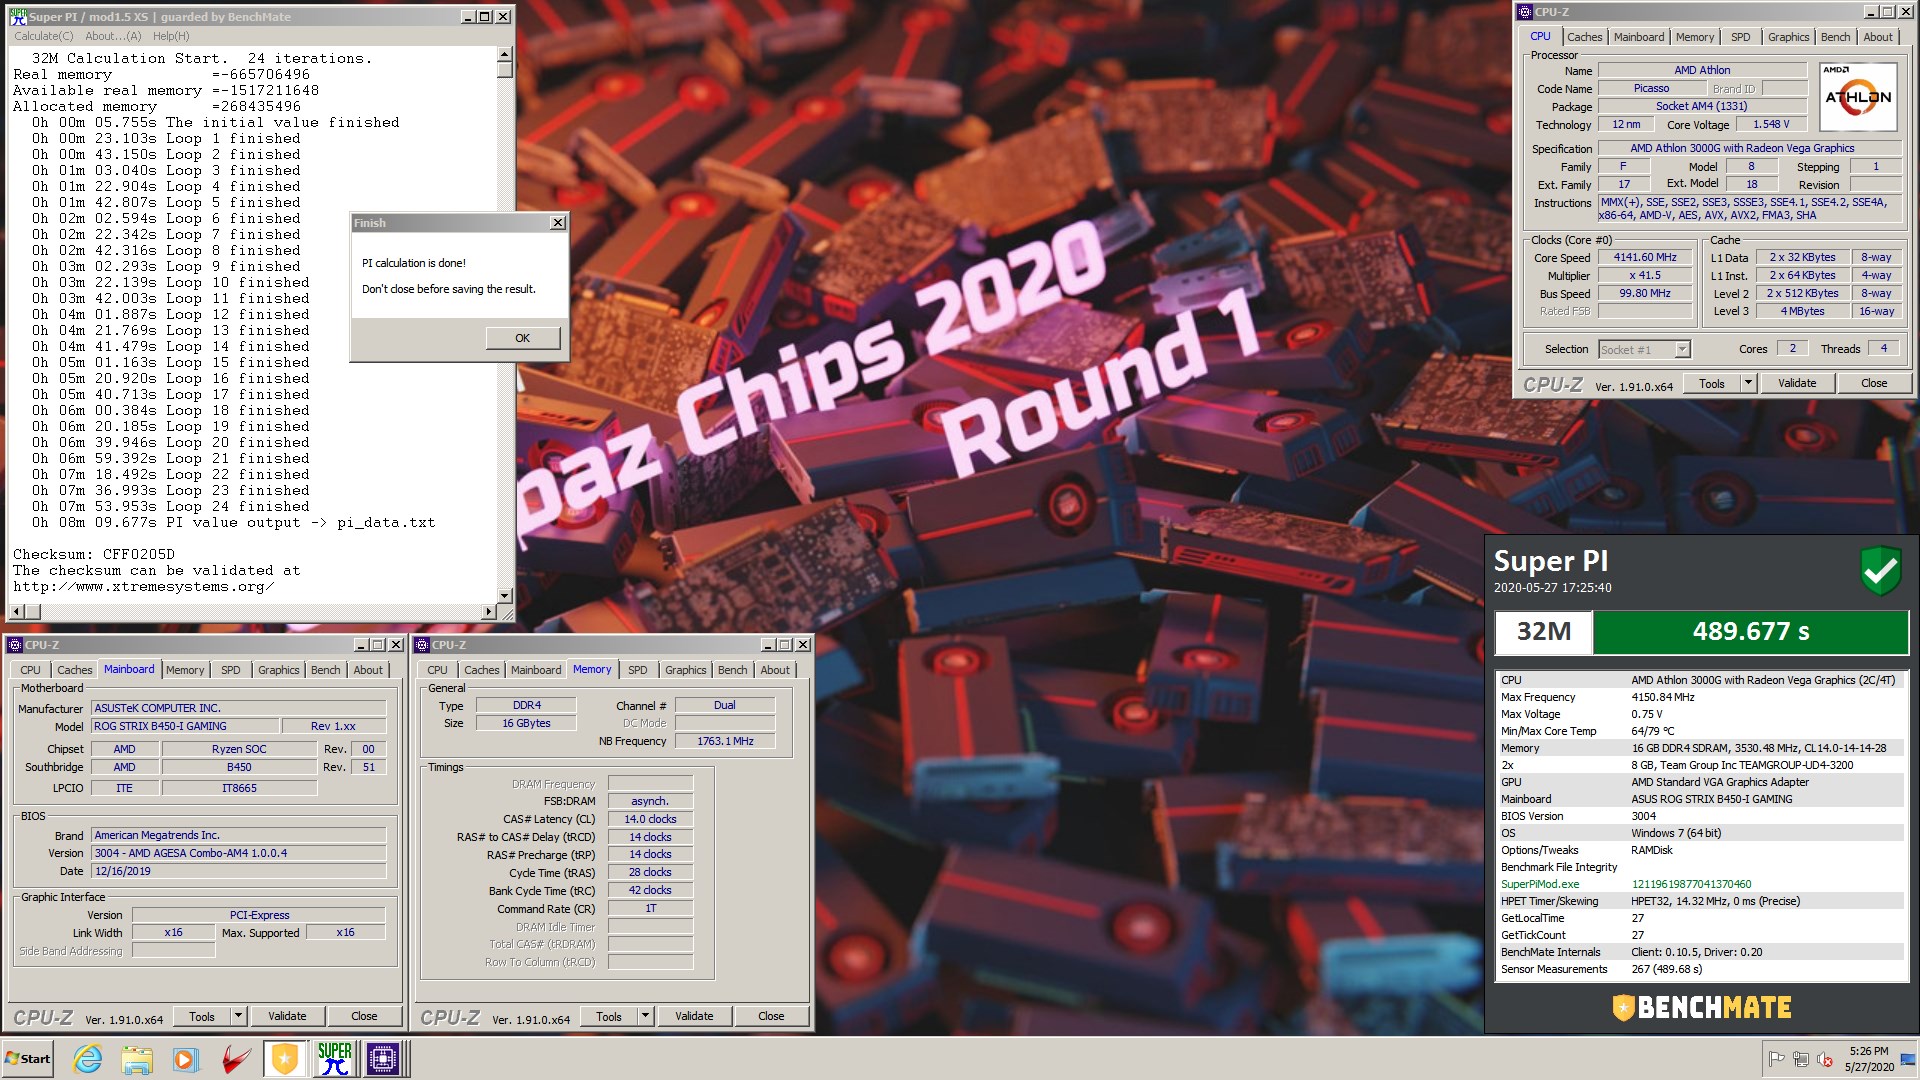Image resolution: width=1920 pixels, height=1080 pixels.
Task: Click the CAS# Latency 14.0 clocks field
Action: pos(650,819)
